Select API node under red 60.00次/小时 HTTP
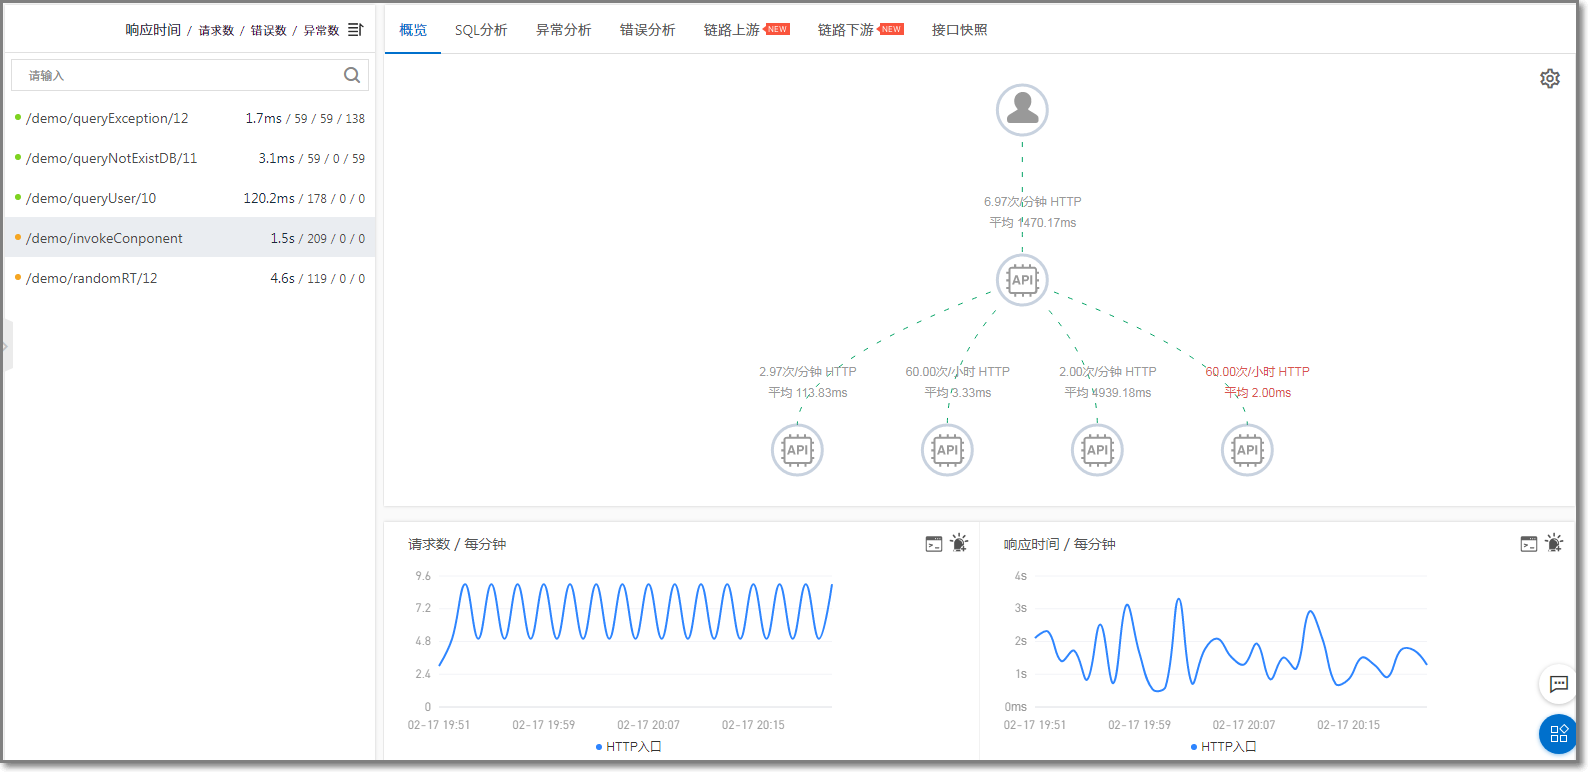Image resolution: width=1588 pixels, height=772 pixels. [1247, 450]
